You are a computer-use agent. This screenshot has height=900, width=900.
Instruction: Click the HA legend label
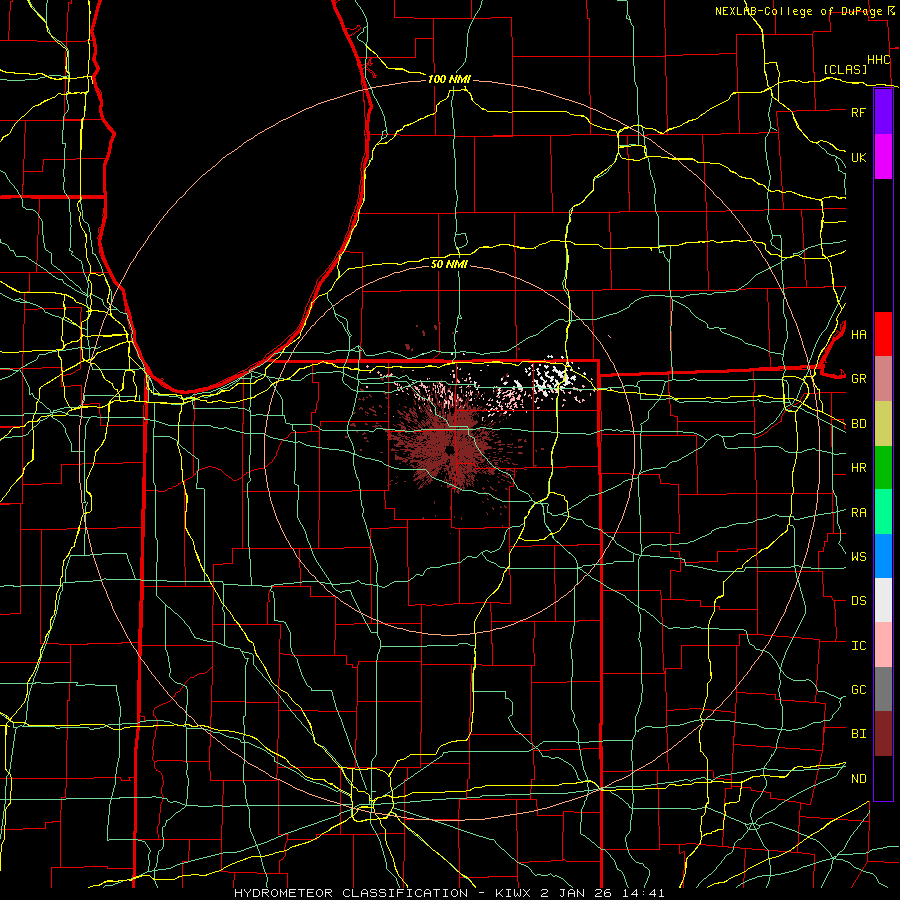coord(858,334)
